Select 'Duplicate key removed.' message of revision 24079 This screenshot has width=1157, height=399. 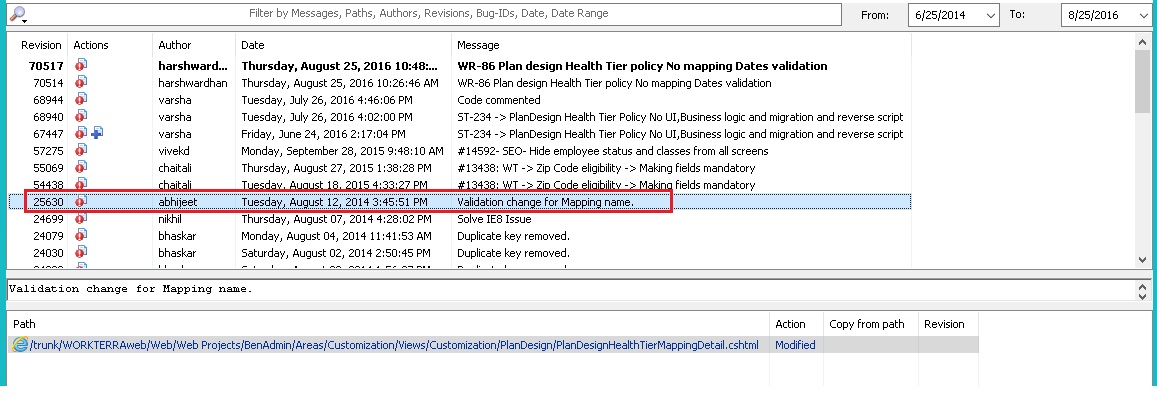(x=514, y=235)
